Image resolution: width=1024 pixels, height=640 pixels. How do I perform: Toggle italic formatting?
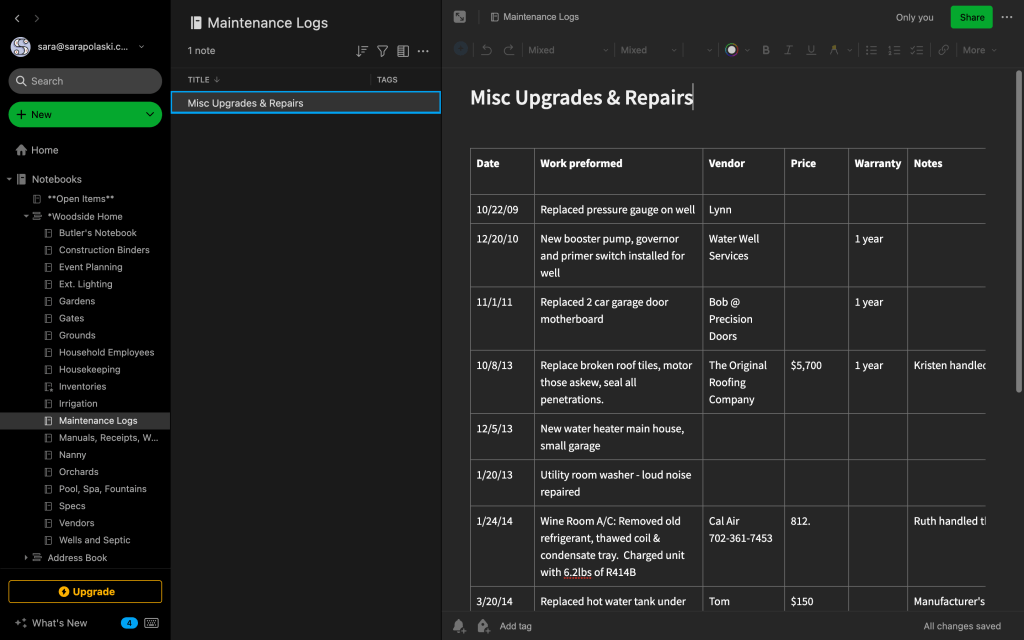(788, 50)
